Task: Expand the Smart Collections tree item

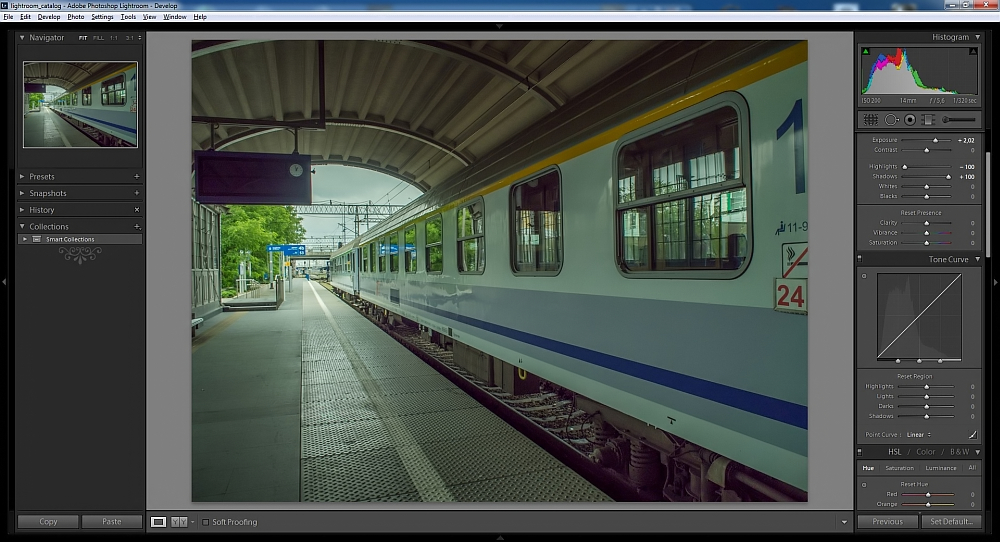Action: tap(24, 239)
